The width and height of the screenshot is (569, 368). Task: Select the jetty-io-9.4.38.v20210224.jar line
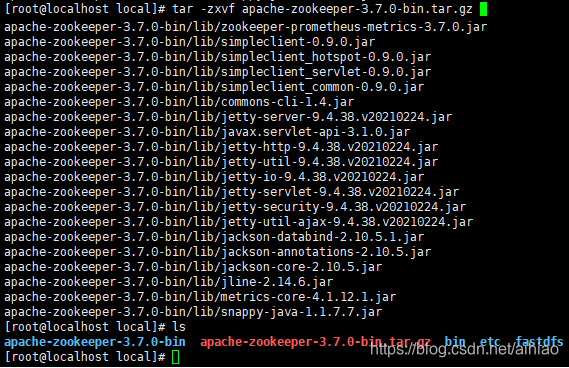[x=214, y=177]
